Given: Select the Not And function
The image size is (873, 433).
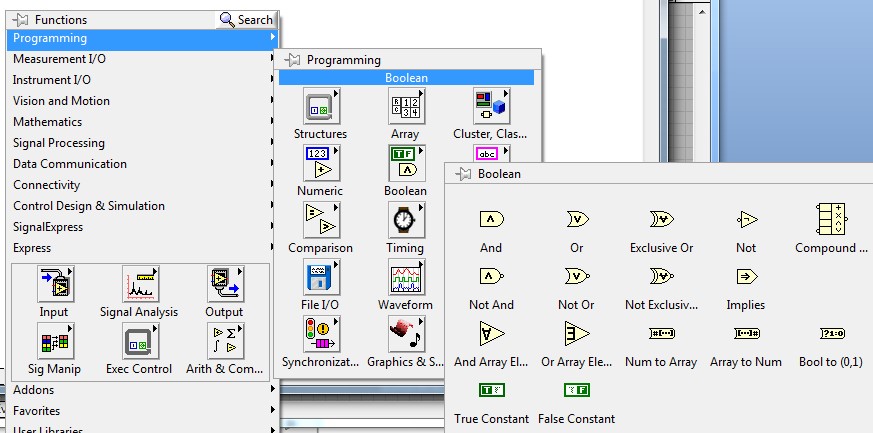Looking at the screenshot, I should click(491, 276).
